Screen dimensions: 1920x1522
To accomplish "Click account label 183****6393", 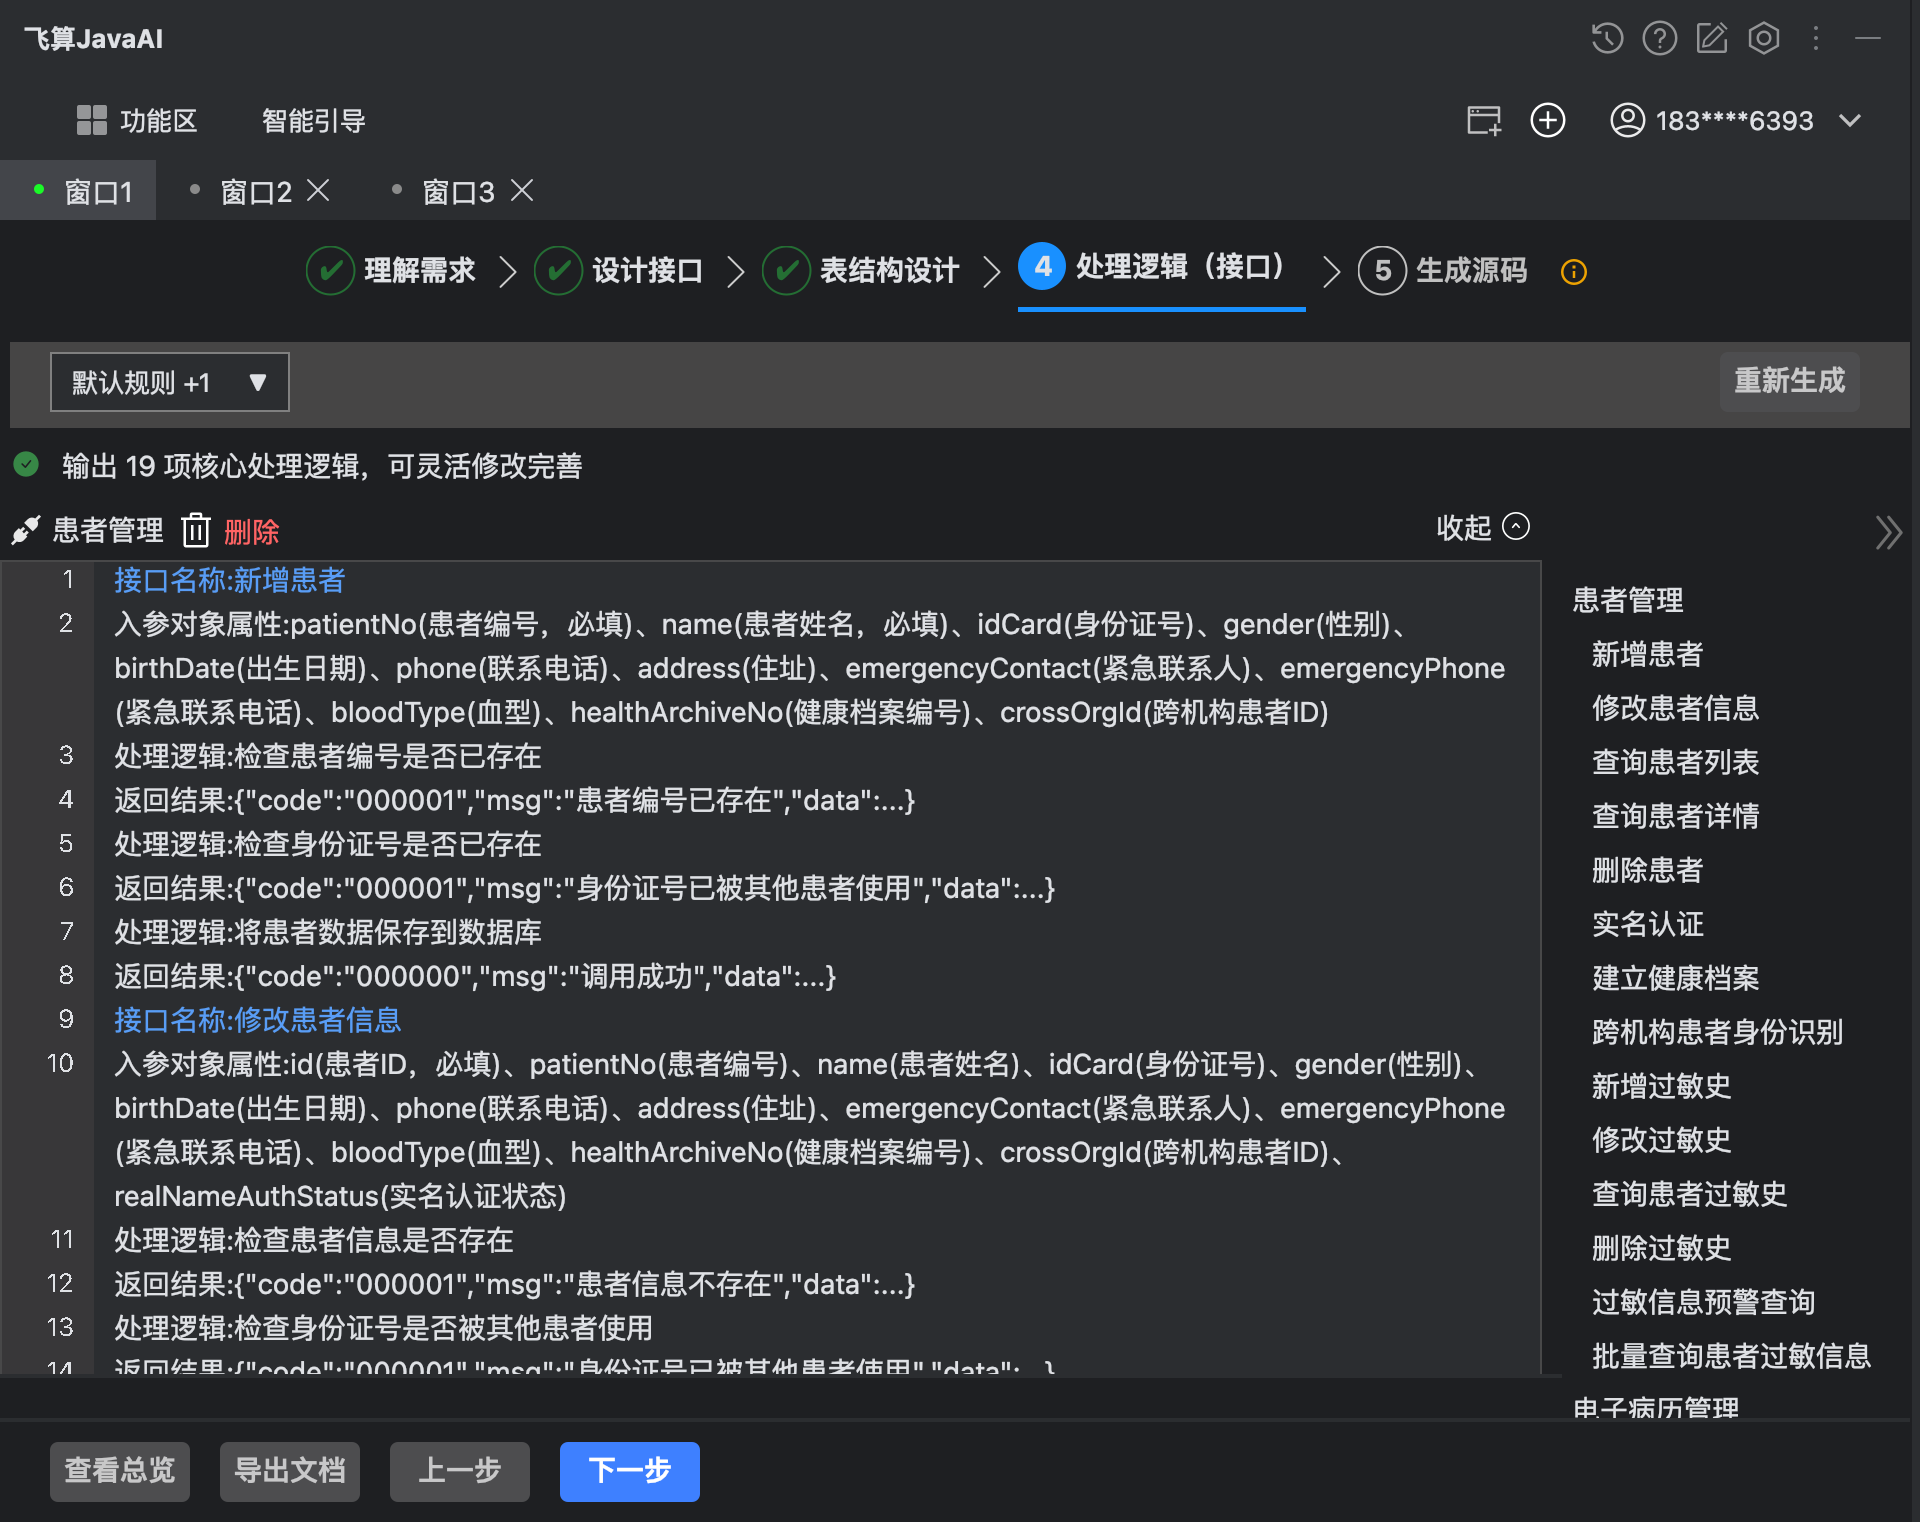I will pos(1734,121).
